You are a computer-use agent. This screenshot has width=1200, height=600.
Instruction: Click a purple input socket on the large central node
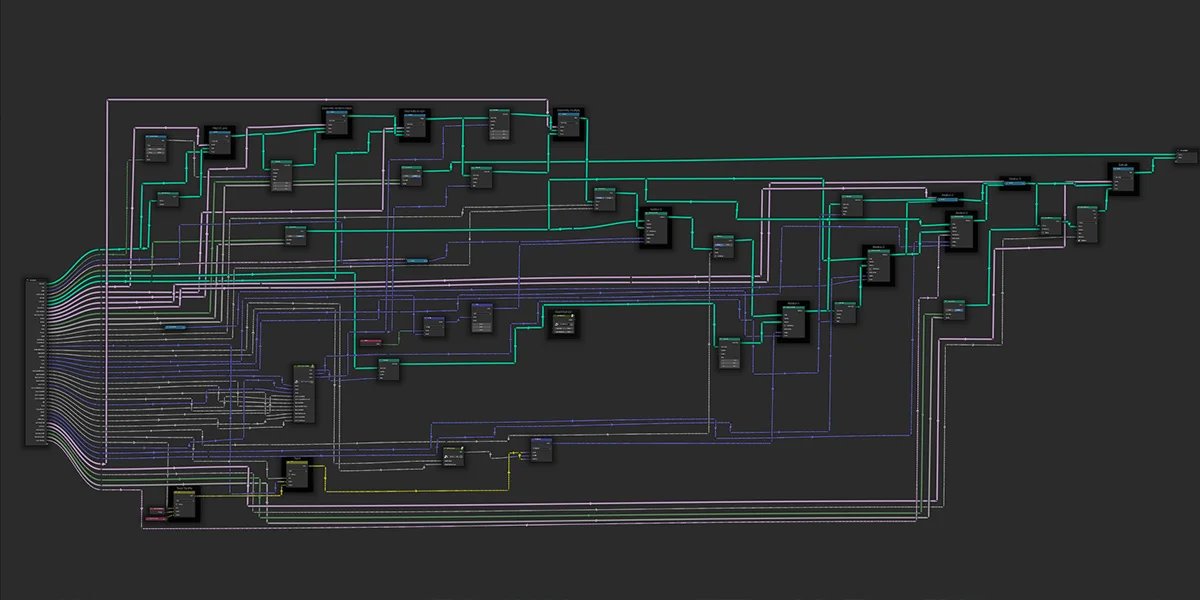tap(294, 388)
